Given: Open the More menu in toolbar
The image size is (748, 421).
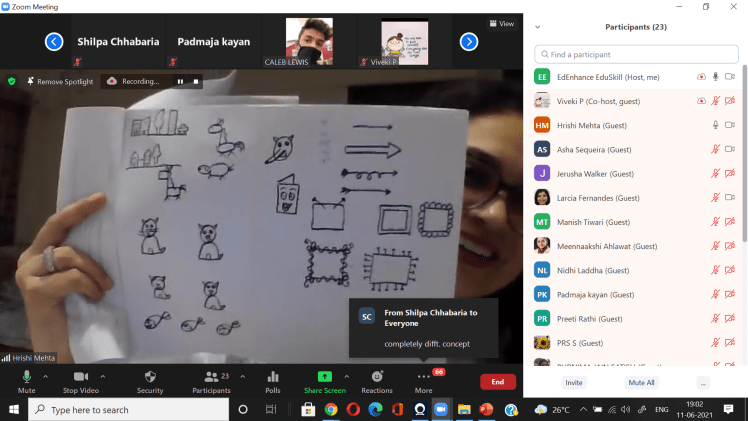Looking at the screenshot, I should [424, 380].
